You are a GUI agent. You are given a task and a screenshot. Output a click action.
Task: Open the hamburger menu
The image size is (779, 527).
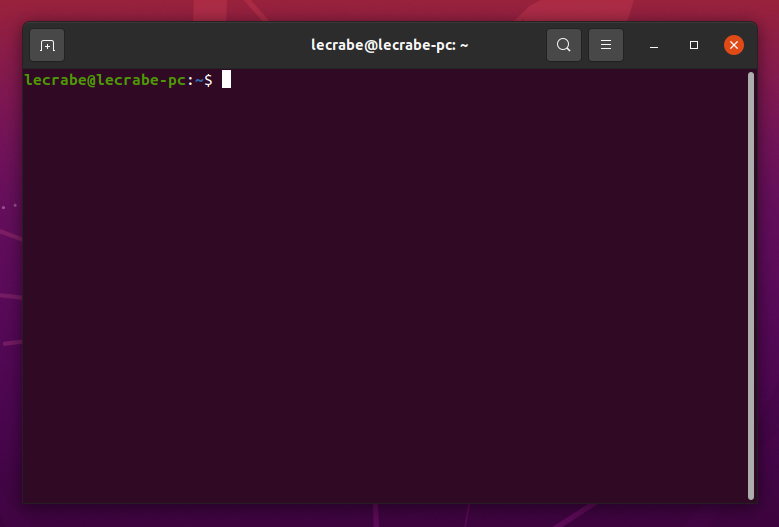(x=606, y=45)
